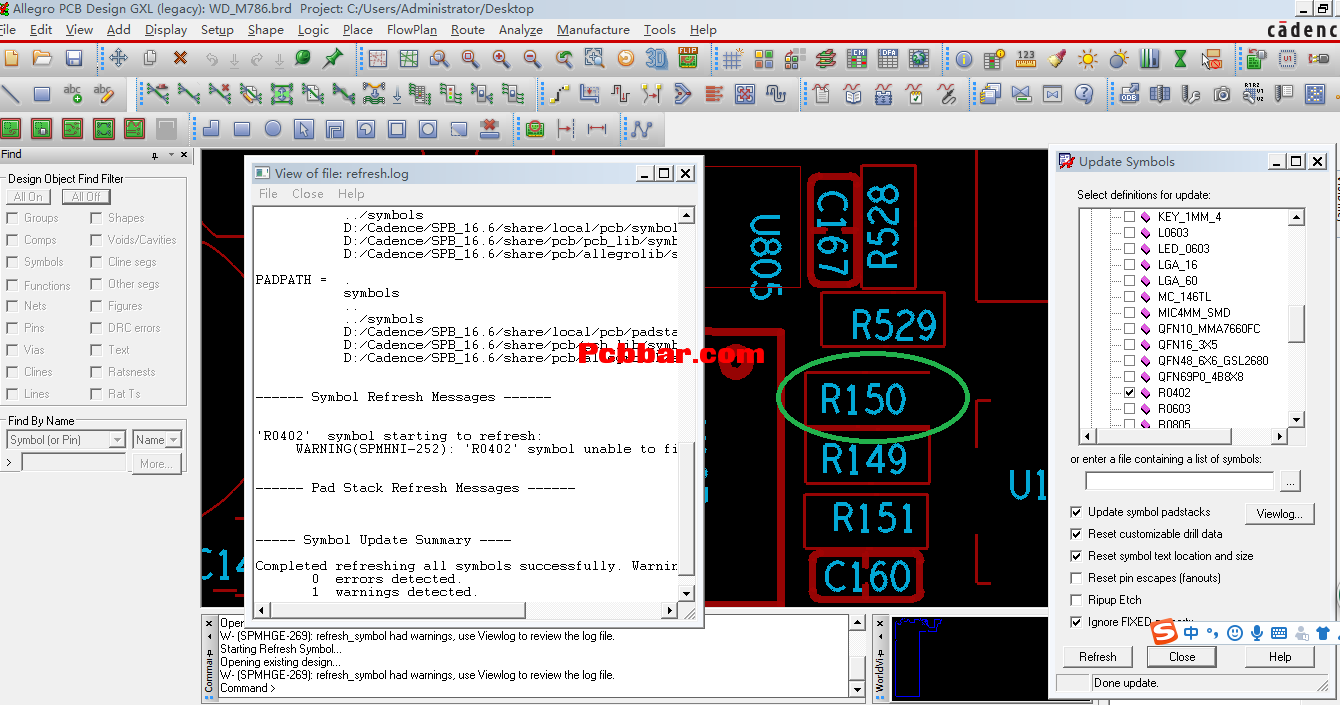This screenshot has width=1340, height=705.
Task: Check the LGA_16 symbol checkbox
Action: point(1130,265)
